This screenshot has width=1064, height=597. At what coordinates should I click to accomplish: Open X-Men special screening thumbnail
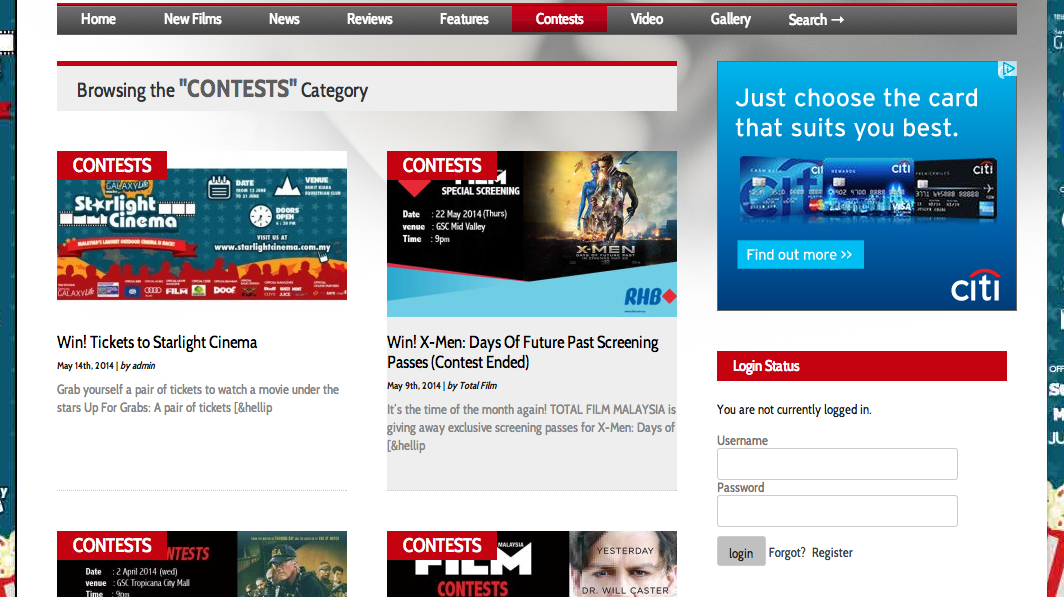pyautogui.click(x=531, y=233)
